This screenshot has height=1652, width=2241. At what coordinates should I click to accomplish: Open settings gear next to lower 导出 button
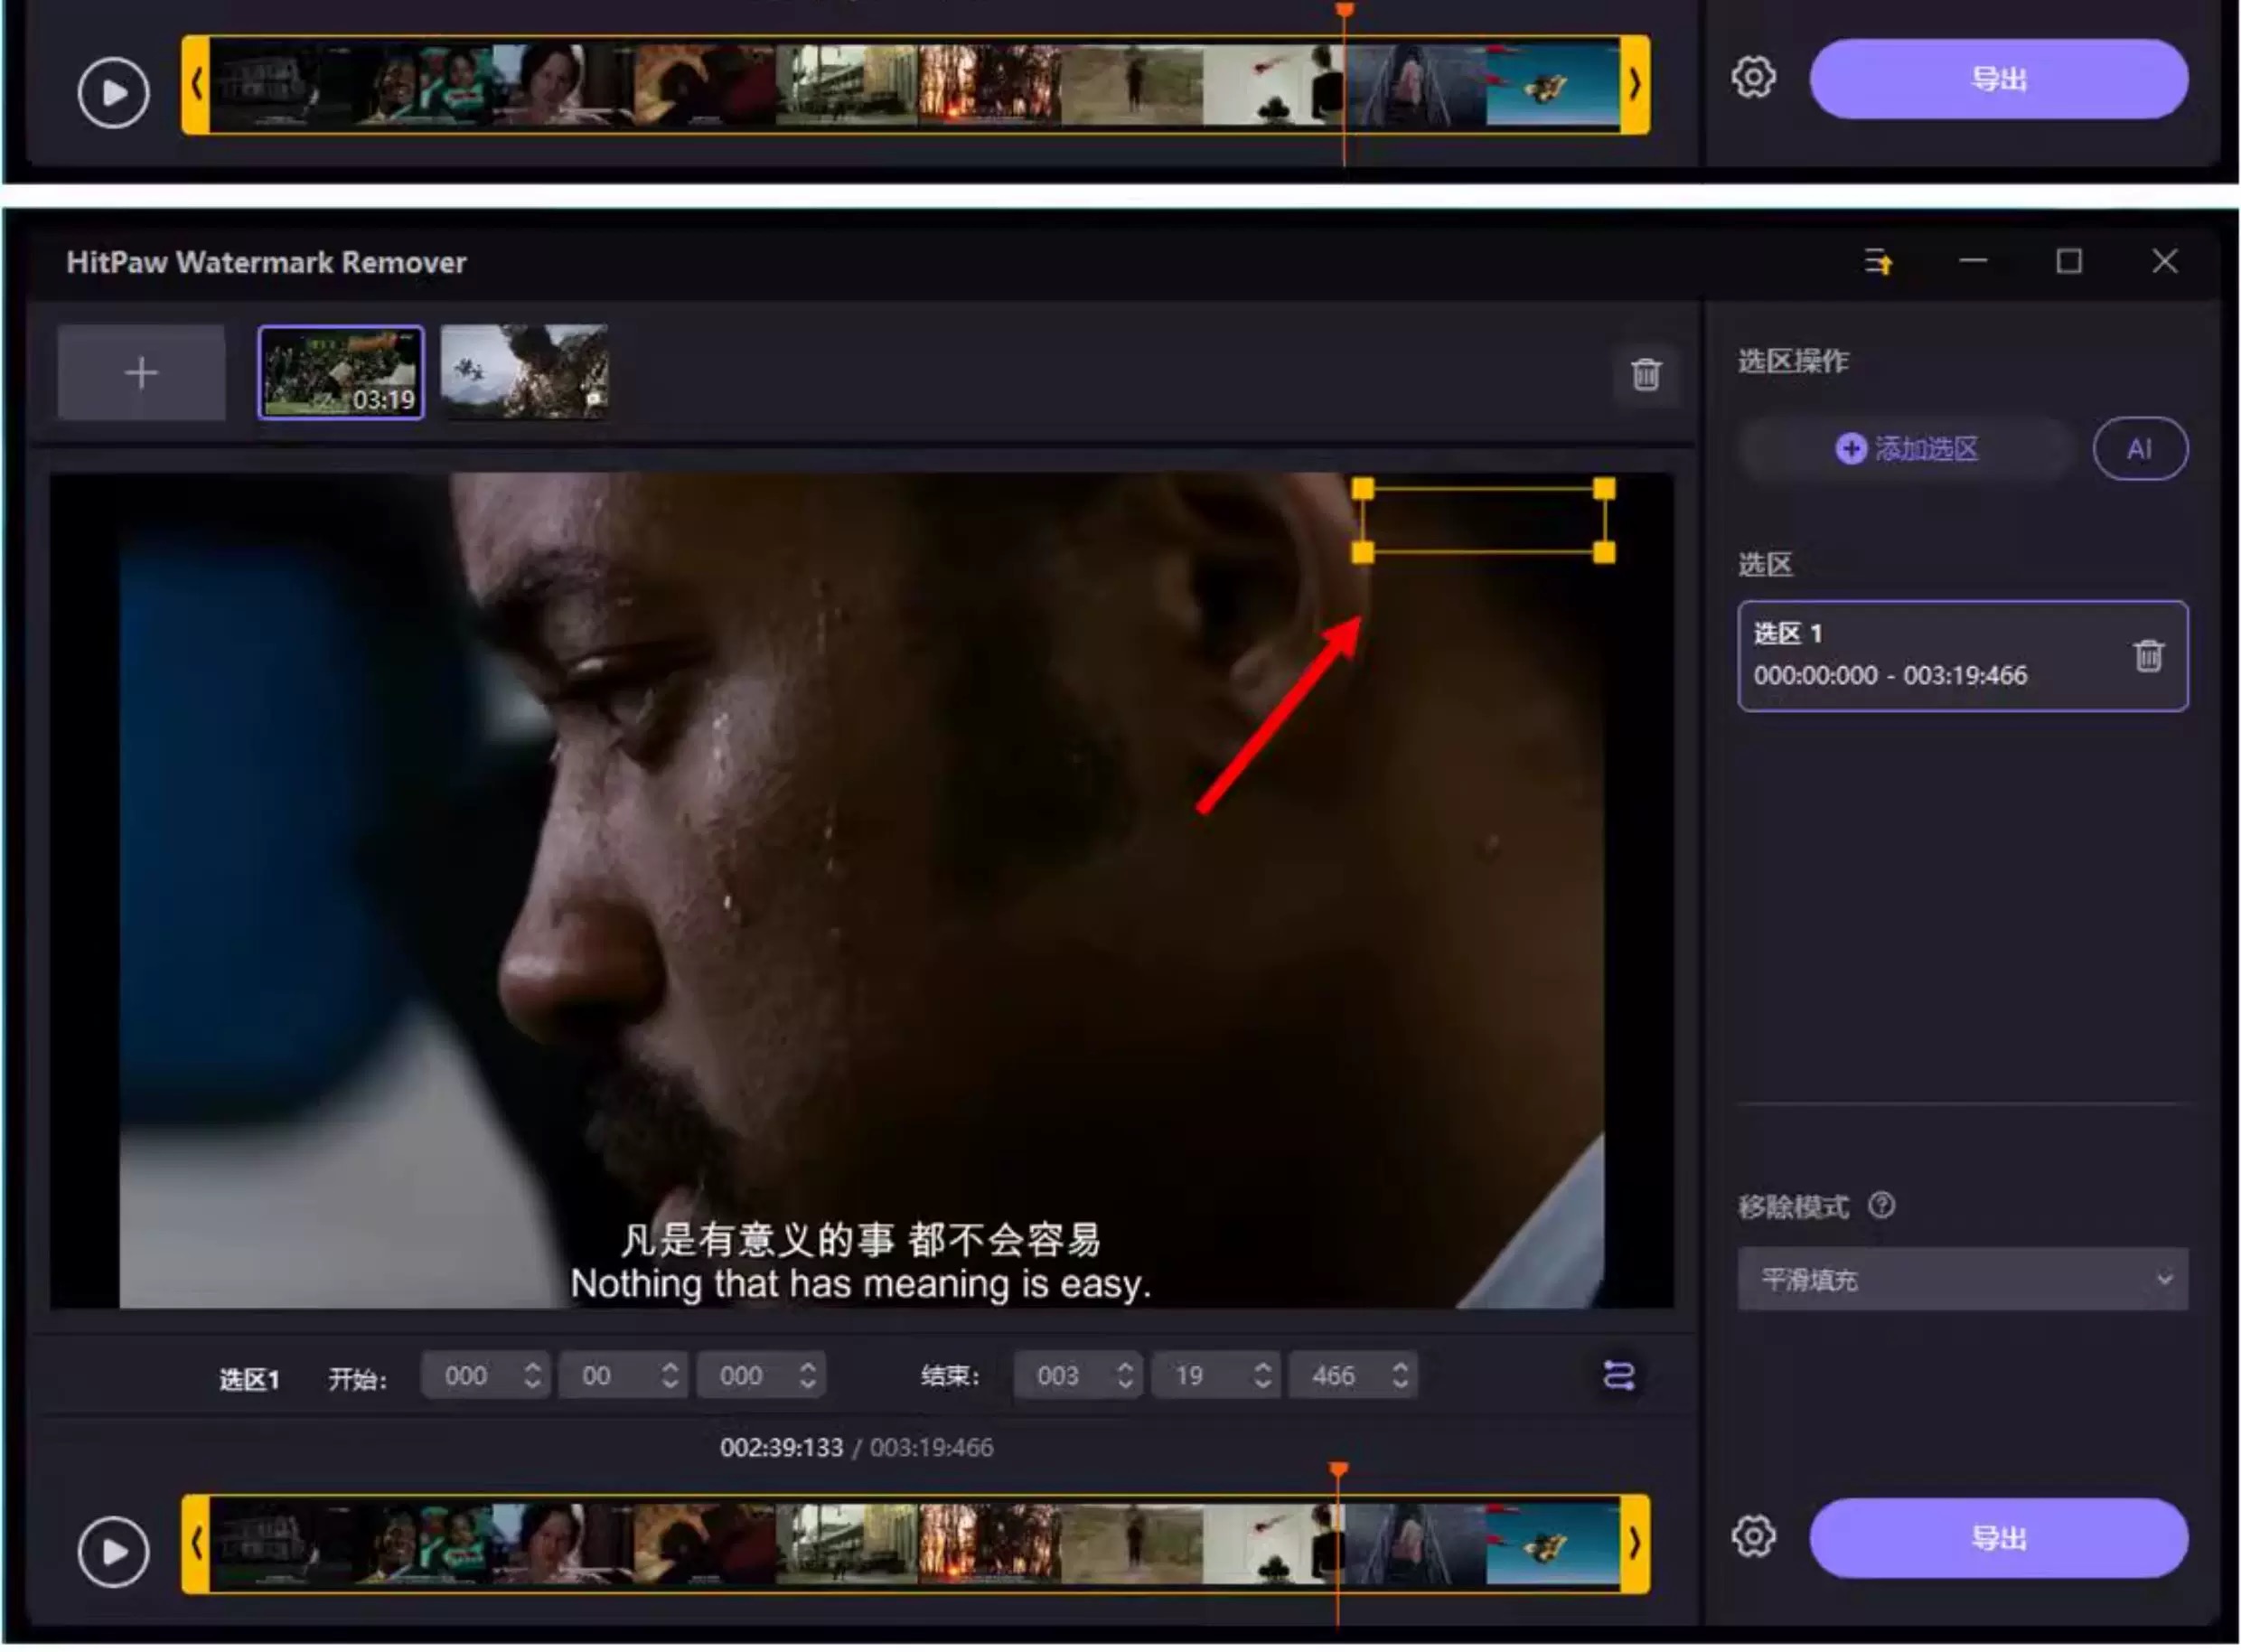[1754, 1538]
